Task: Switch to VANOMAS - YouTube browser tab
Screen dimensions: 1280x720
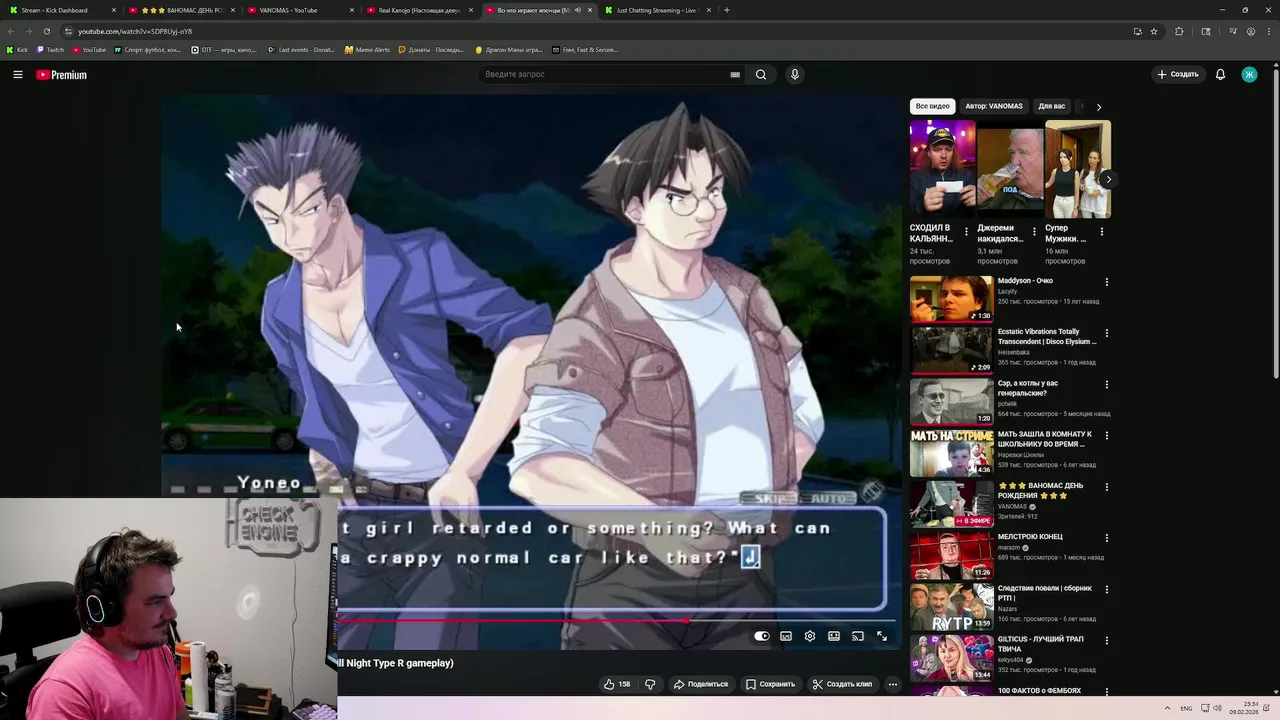Action: pyautogui.click(x=300, y=10)
